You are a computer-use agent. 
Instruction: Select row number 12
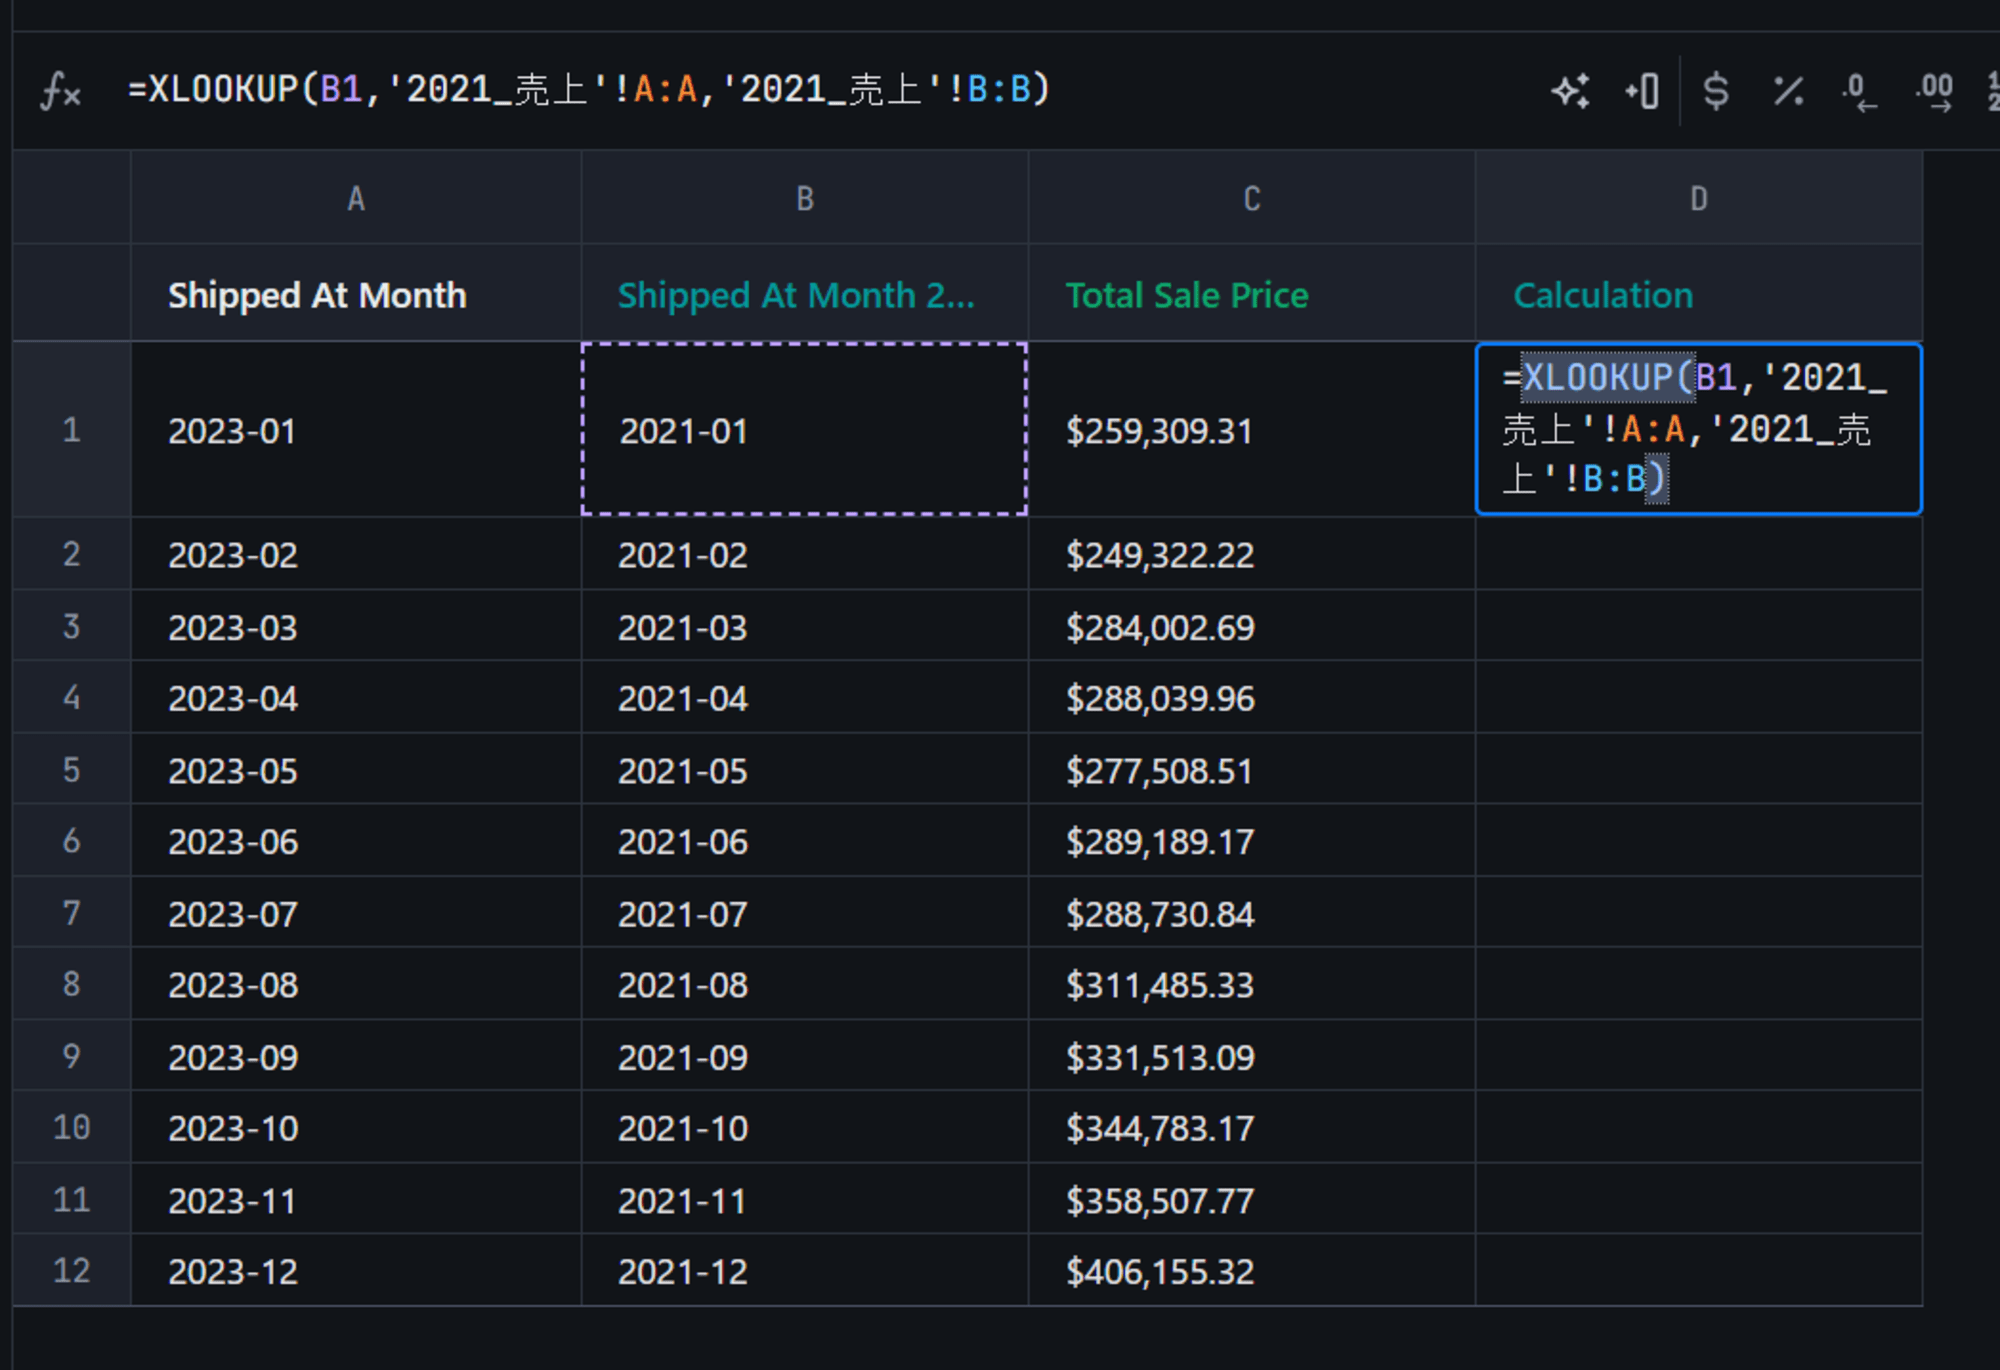[x=72, y=1270]
